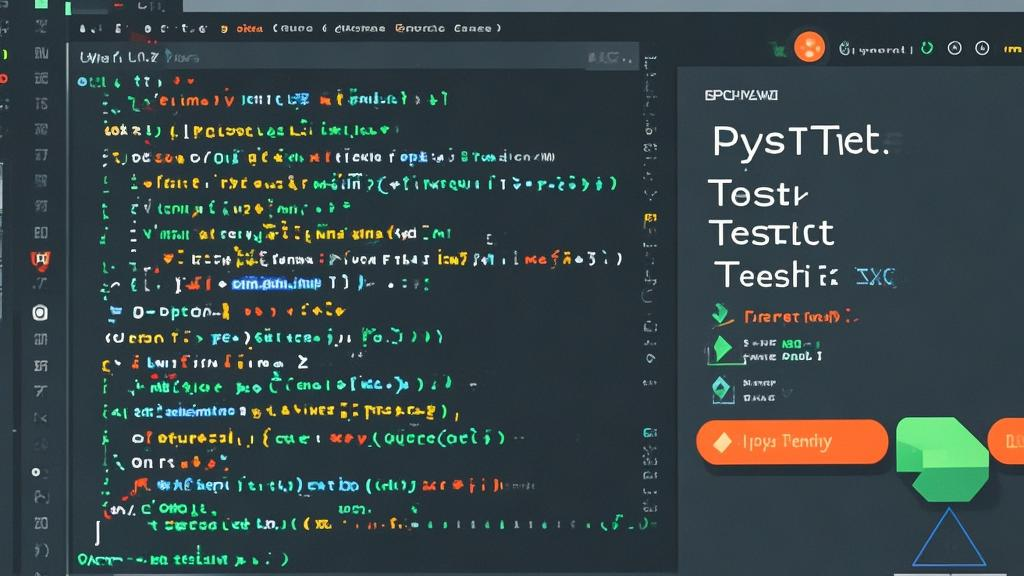Click the orange round avatar icon
The height and width of the screenshot is (576, 1024).
pos(809,48)
